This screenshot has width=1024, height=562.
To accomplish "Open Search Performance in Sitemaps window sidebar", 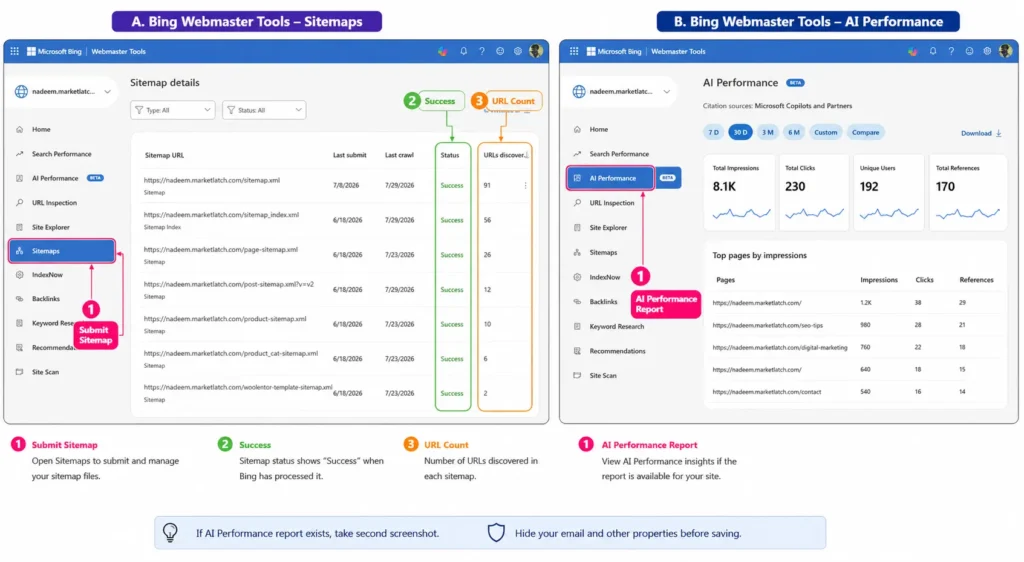I will [x=61, y=154].
